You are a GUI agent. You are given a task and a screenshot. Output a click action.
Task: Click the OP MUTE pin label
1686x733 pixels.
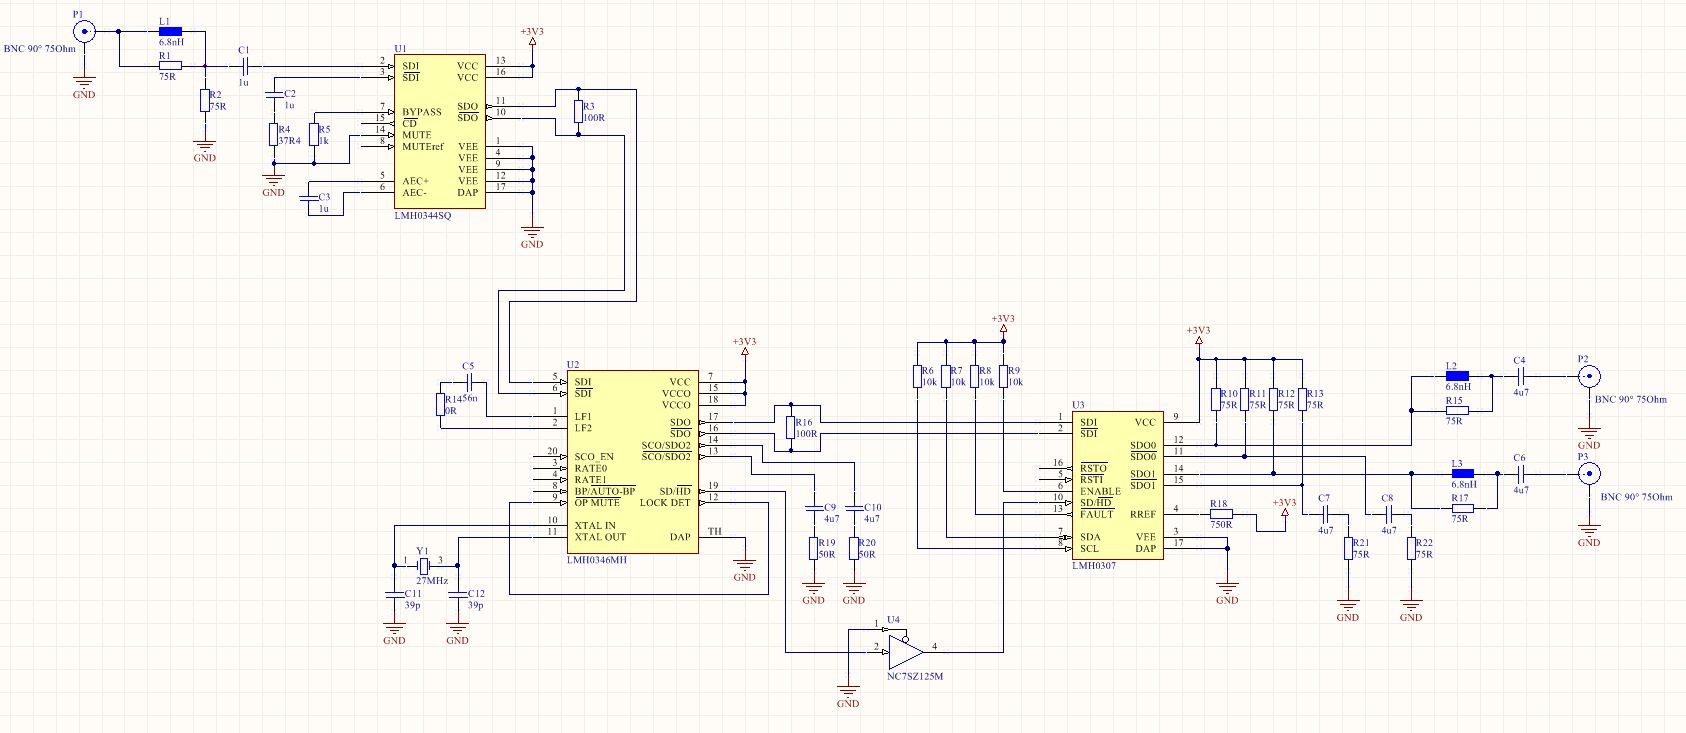pos(597,502)
